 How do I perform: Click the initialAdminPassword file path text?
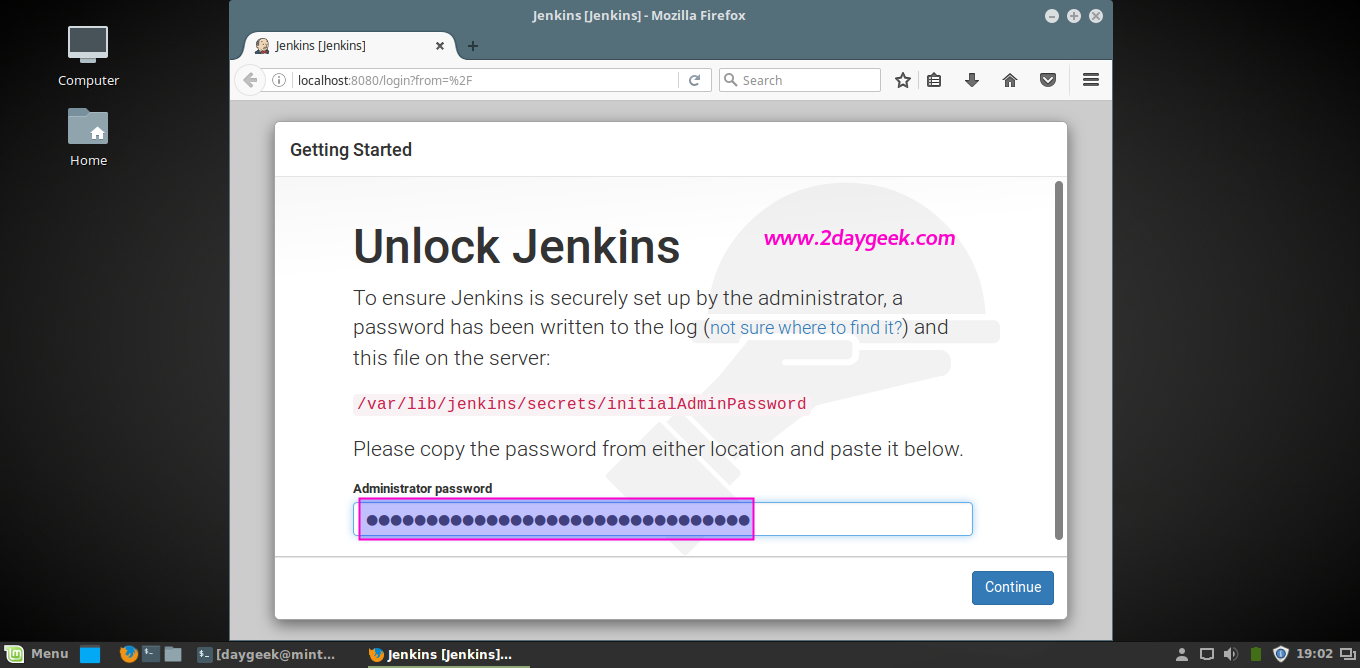tap(581, 404)
